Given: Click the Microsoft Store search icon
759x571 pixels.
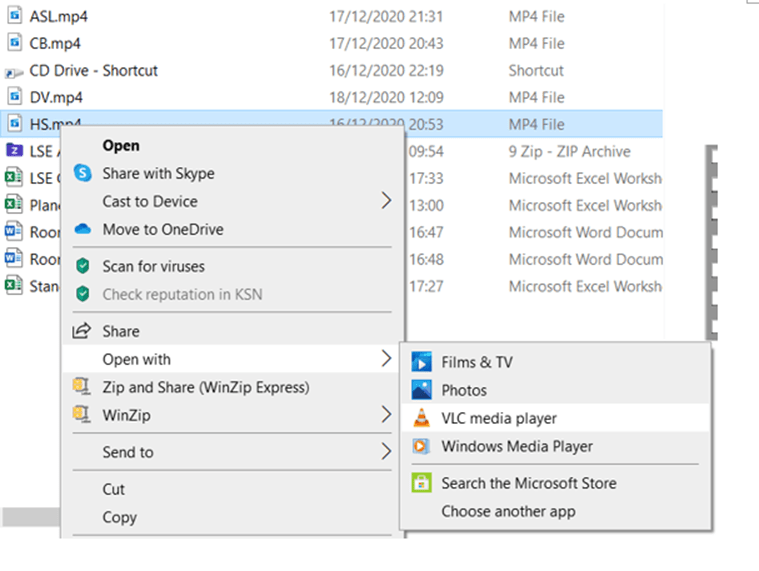Looking at the screenshot, I should click(x=422, y=484).
